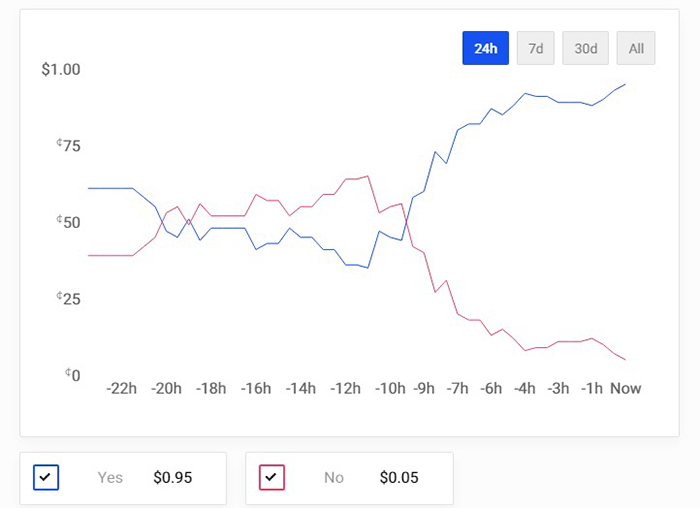
Task: Click the No legend label
Action: coord(334,478)
